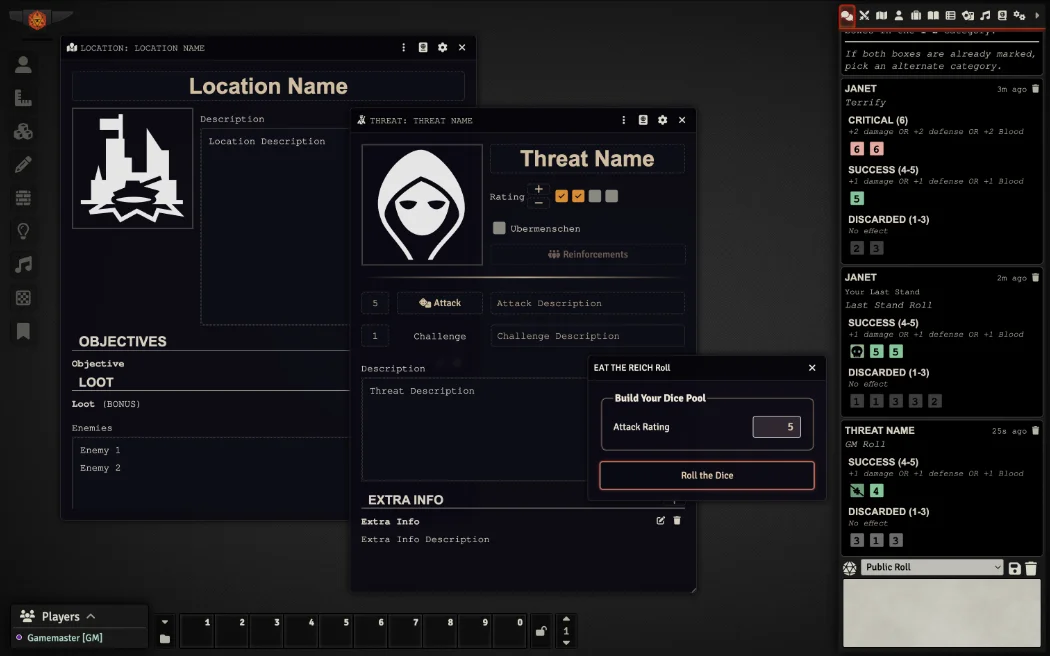Click the Reinforcements button
1050x656 pixels.
click(x=587, y=254)
